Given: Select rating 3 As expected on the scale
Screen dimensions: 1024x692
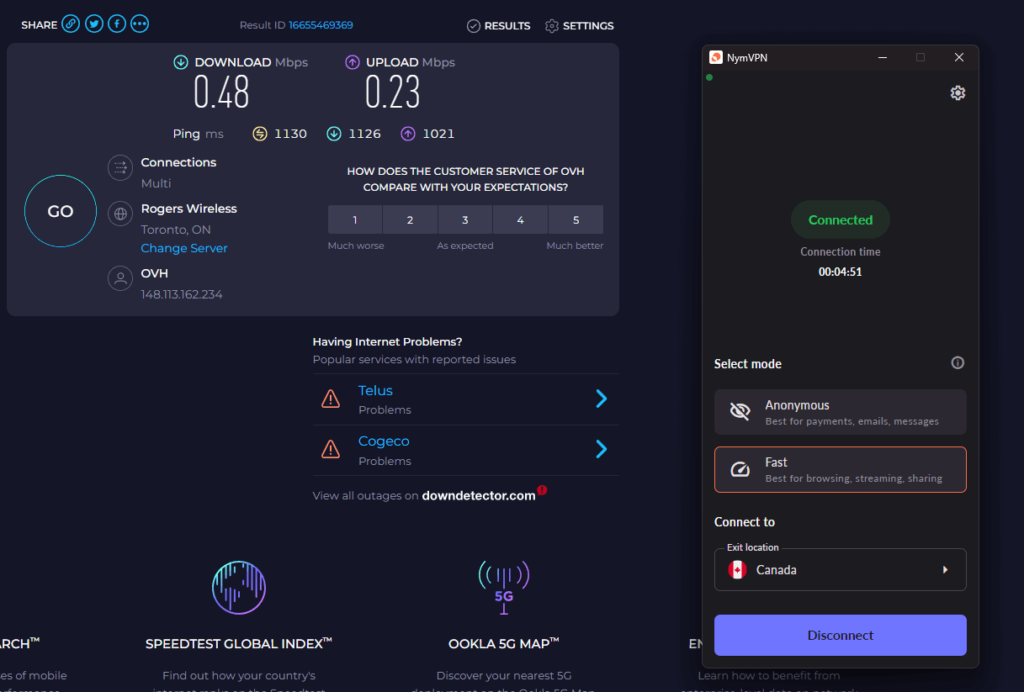Looking at the screenshot, I should click(x=465, y=219).
